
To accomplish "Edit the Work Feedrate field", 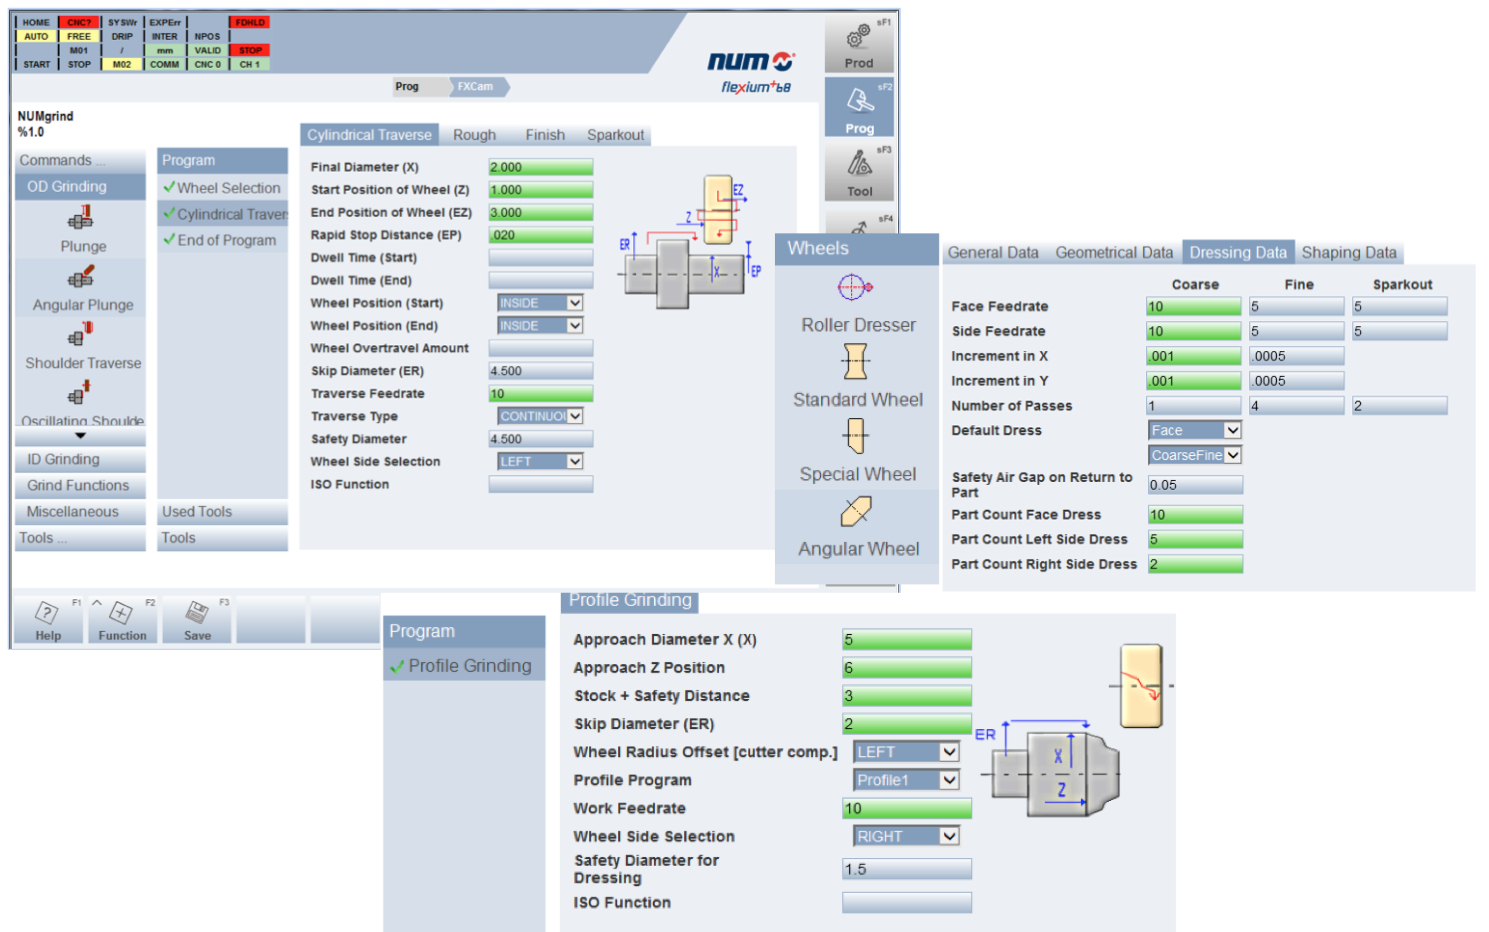I will pyautogui.click(x=907, y=808).
